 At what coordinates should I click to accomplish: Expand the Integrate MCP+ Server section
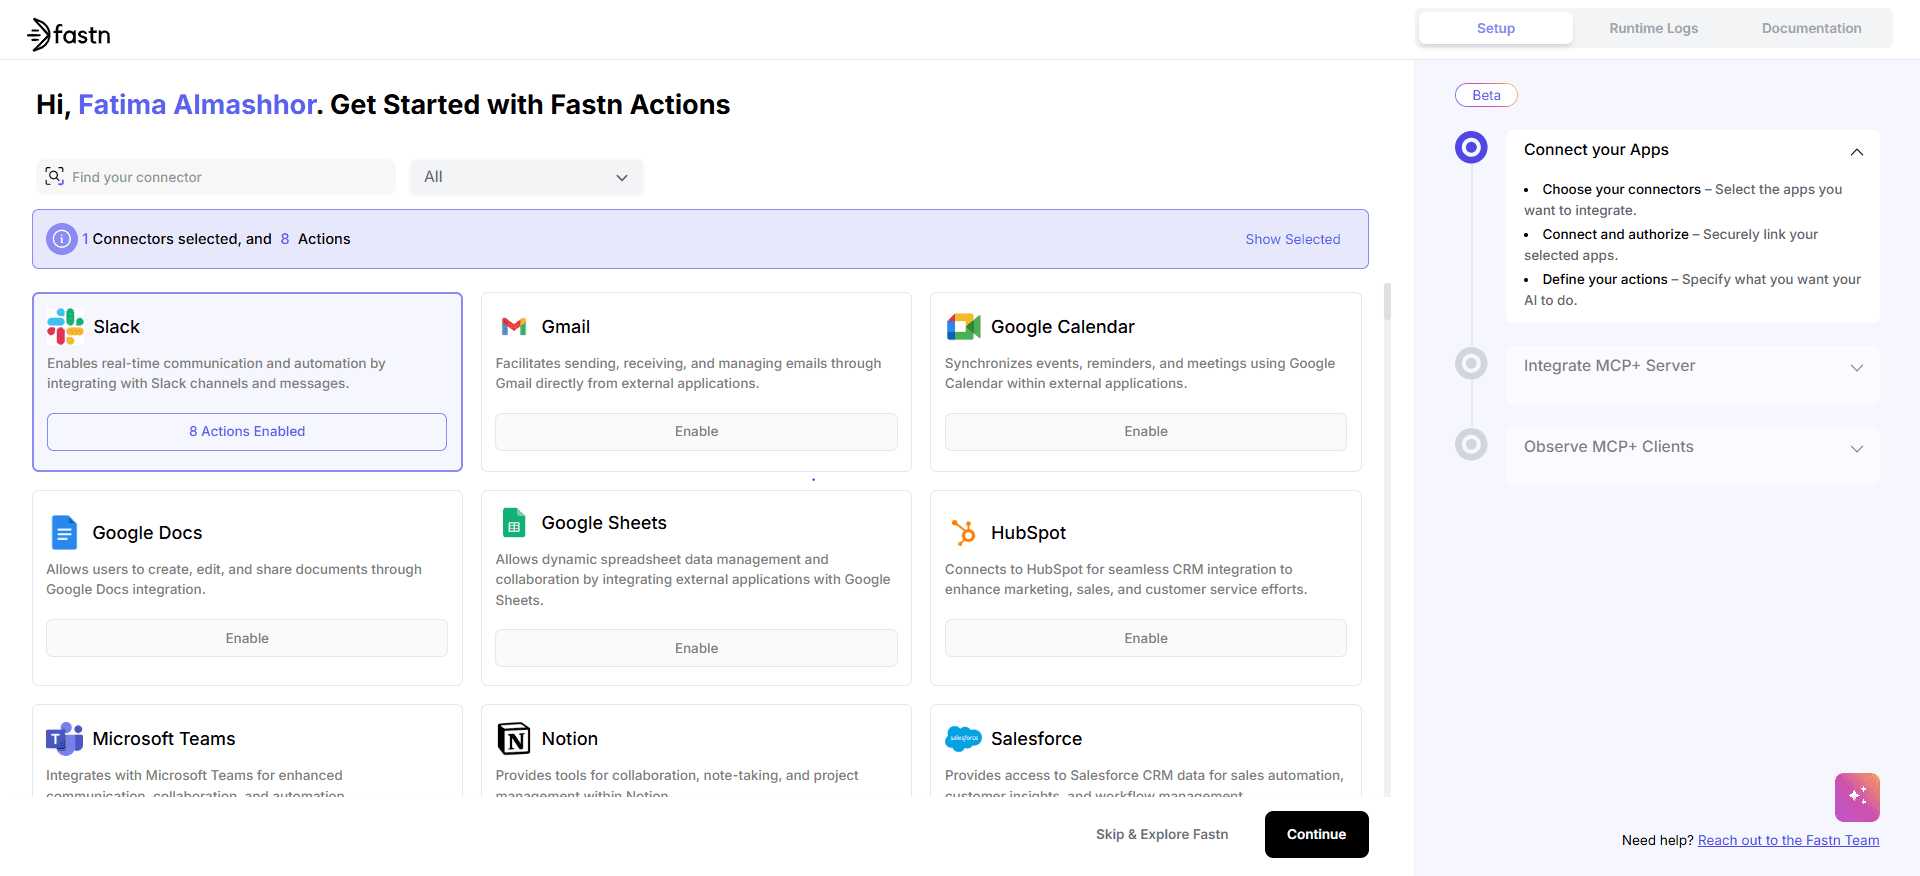pyautogui.click(x=1856, y=368)
